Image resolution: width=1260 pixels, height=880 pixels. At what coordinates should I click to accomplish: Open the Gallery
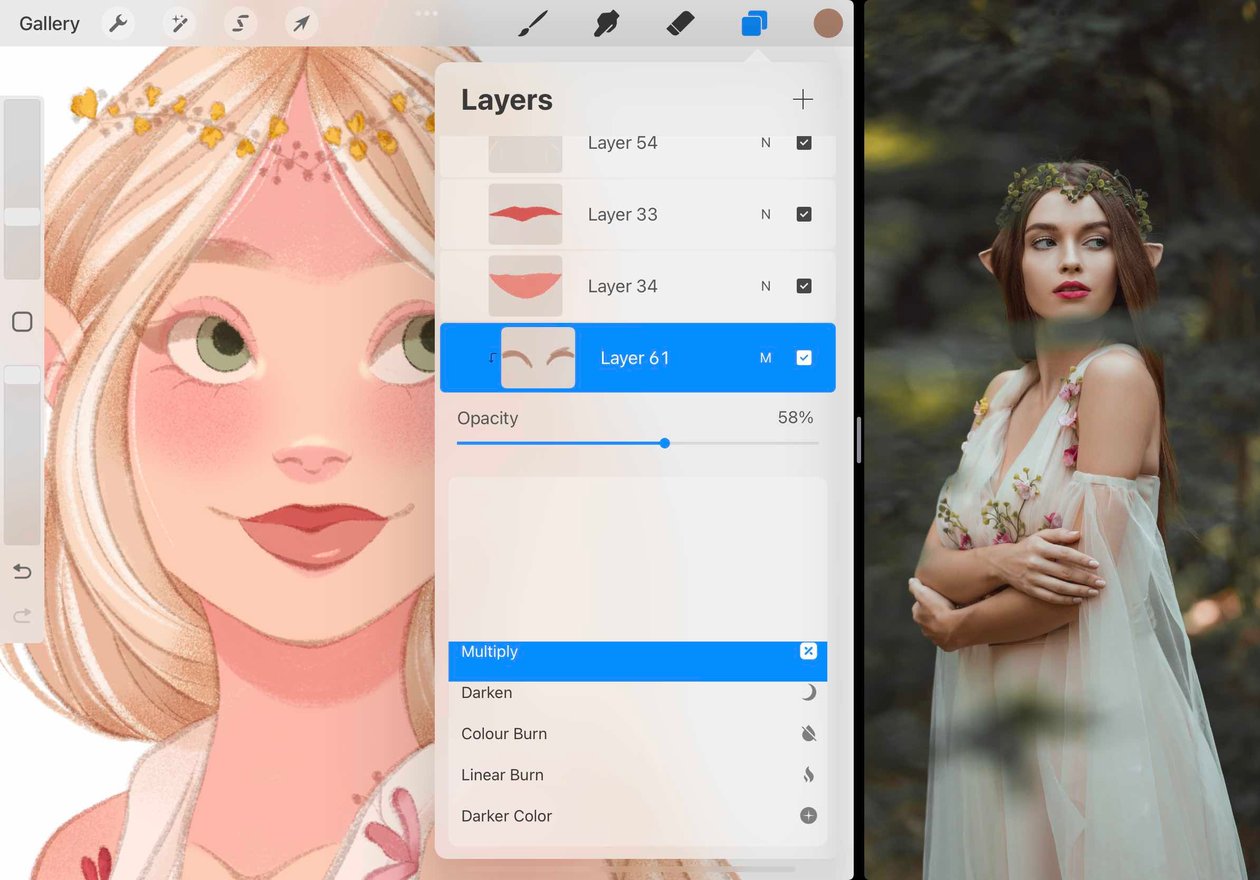click(49, 23)
